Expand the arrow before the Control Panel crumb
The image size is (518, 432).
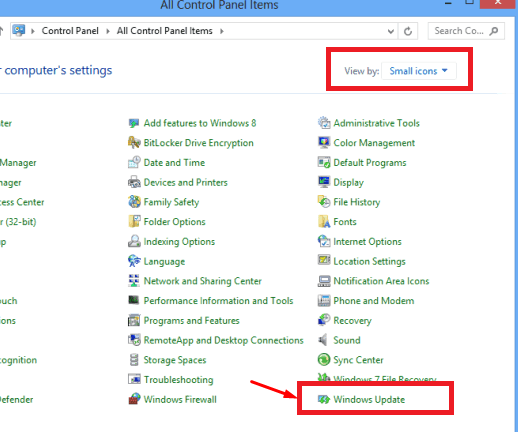(33, 31)
